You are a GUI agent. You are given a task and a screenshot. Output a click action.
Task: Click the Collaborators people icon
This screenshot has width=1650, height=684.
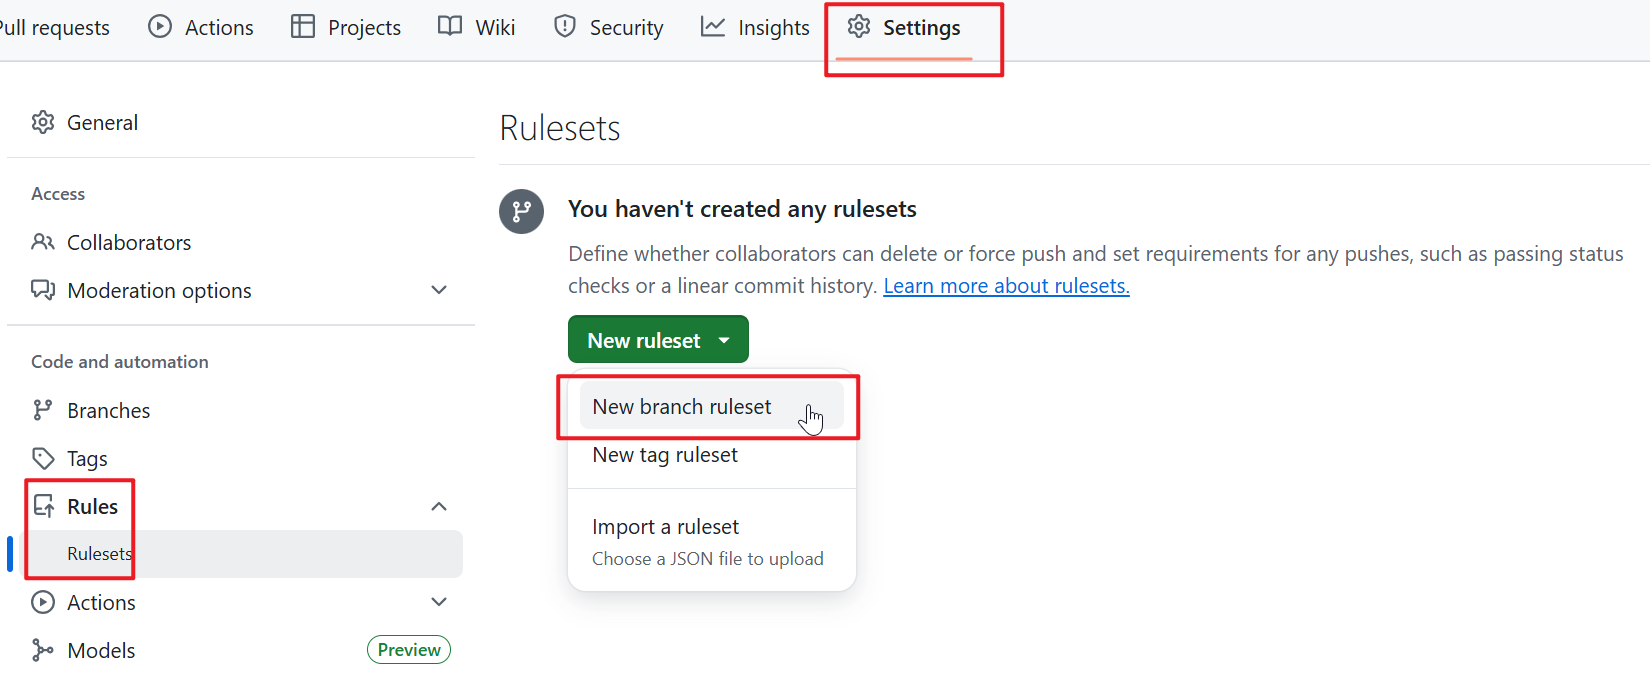click(43, 242)
